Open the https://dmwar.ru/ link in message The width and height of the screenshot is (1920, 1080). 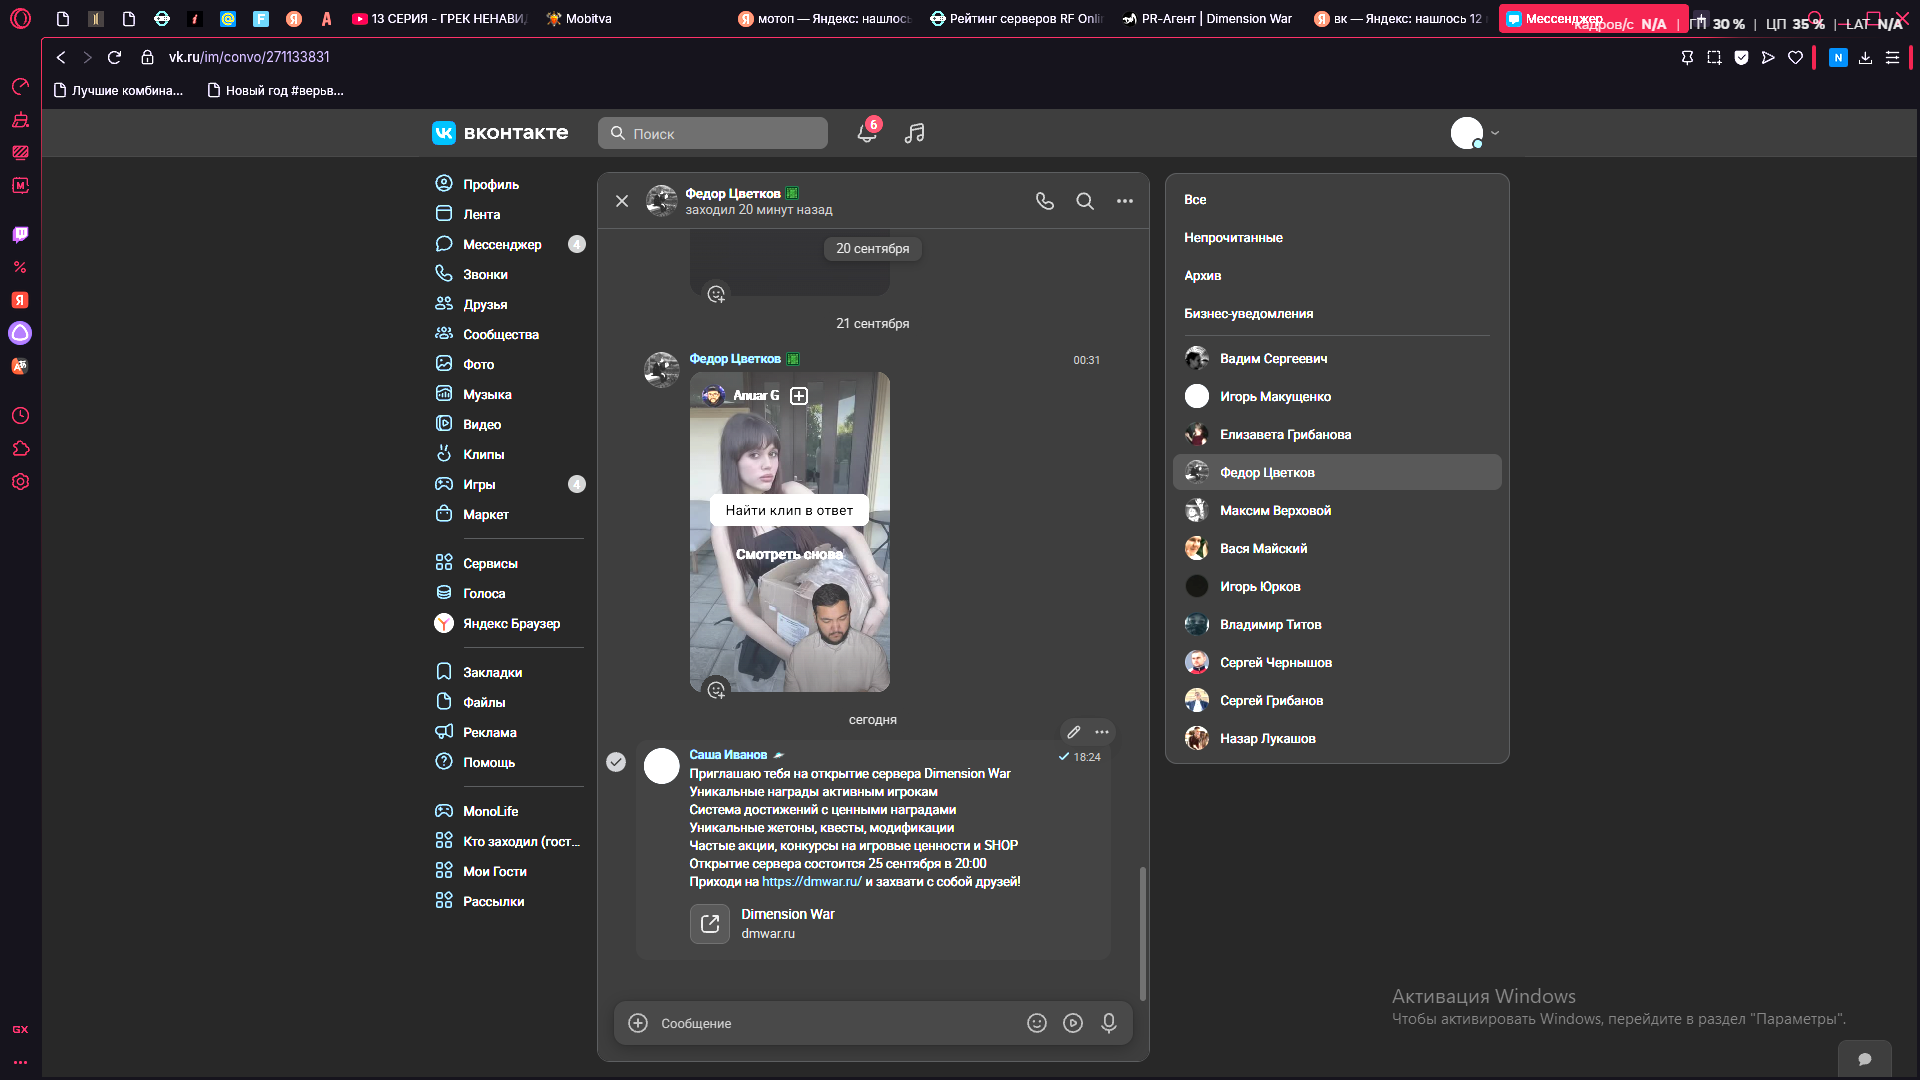coord(811,881)
